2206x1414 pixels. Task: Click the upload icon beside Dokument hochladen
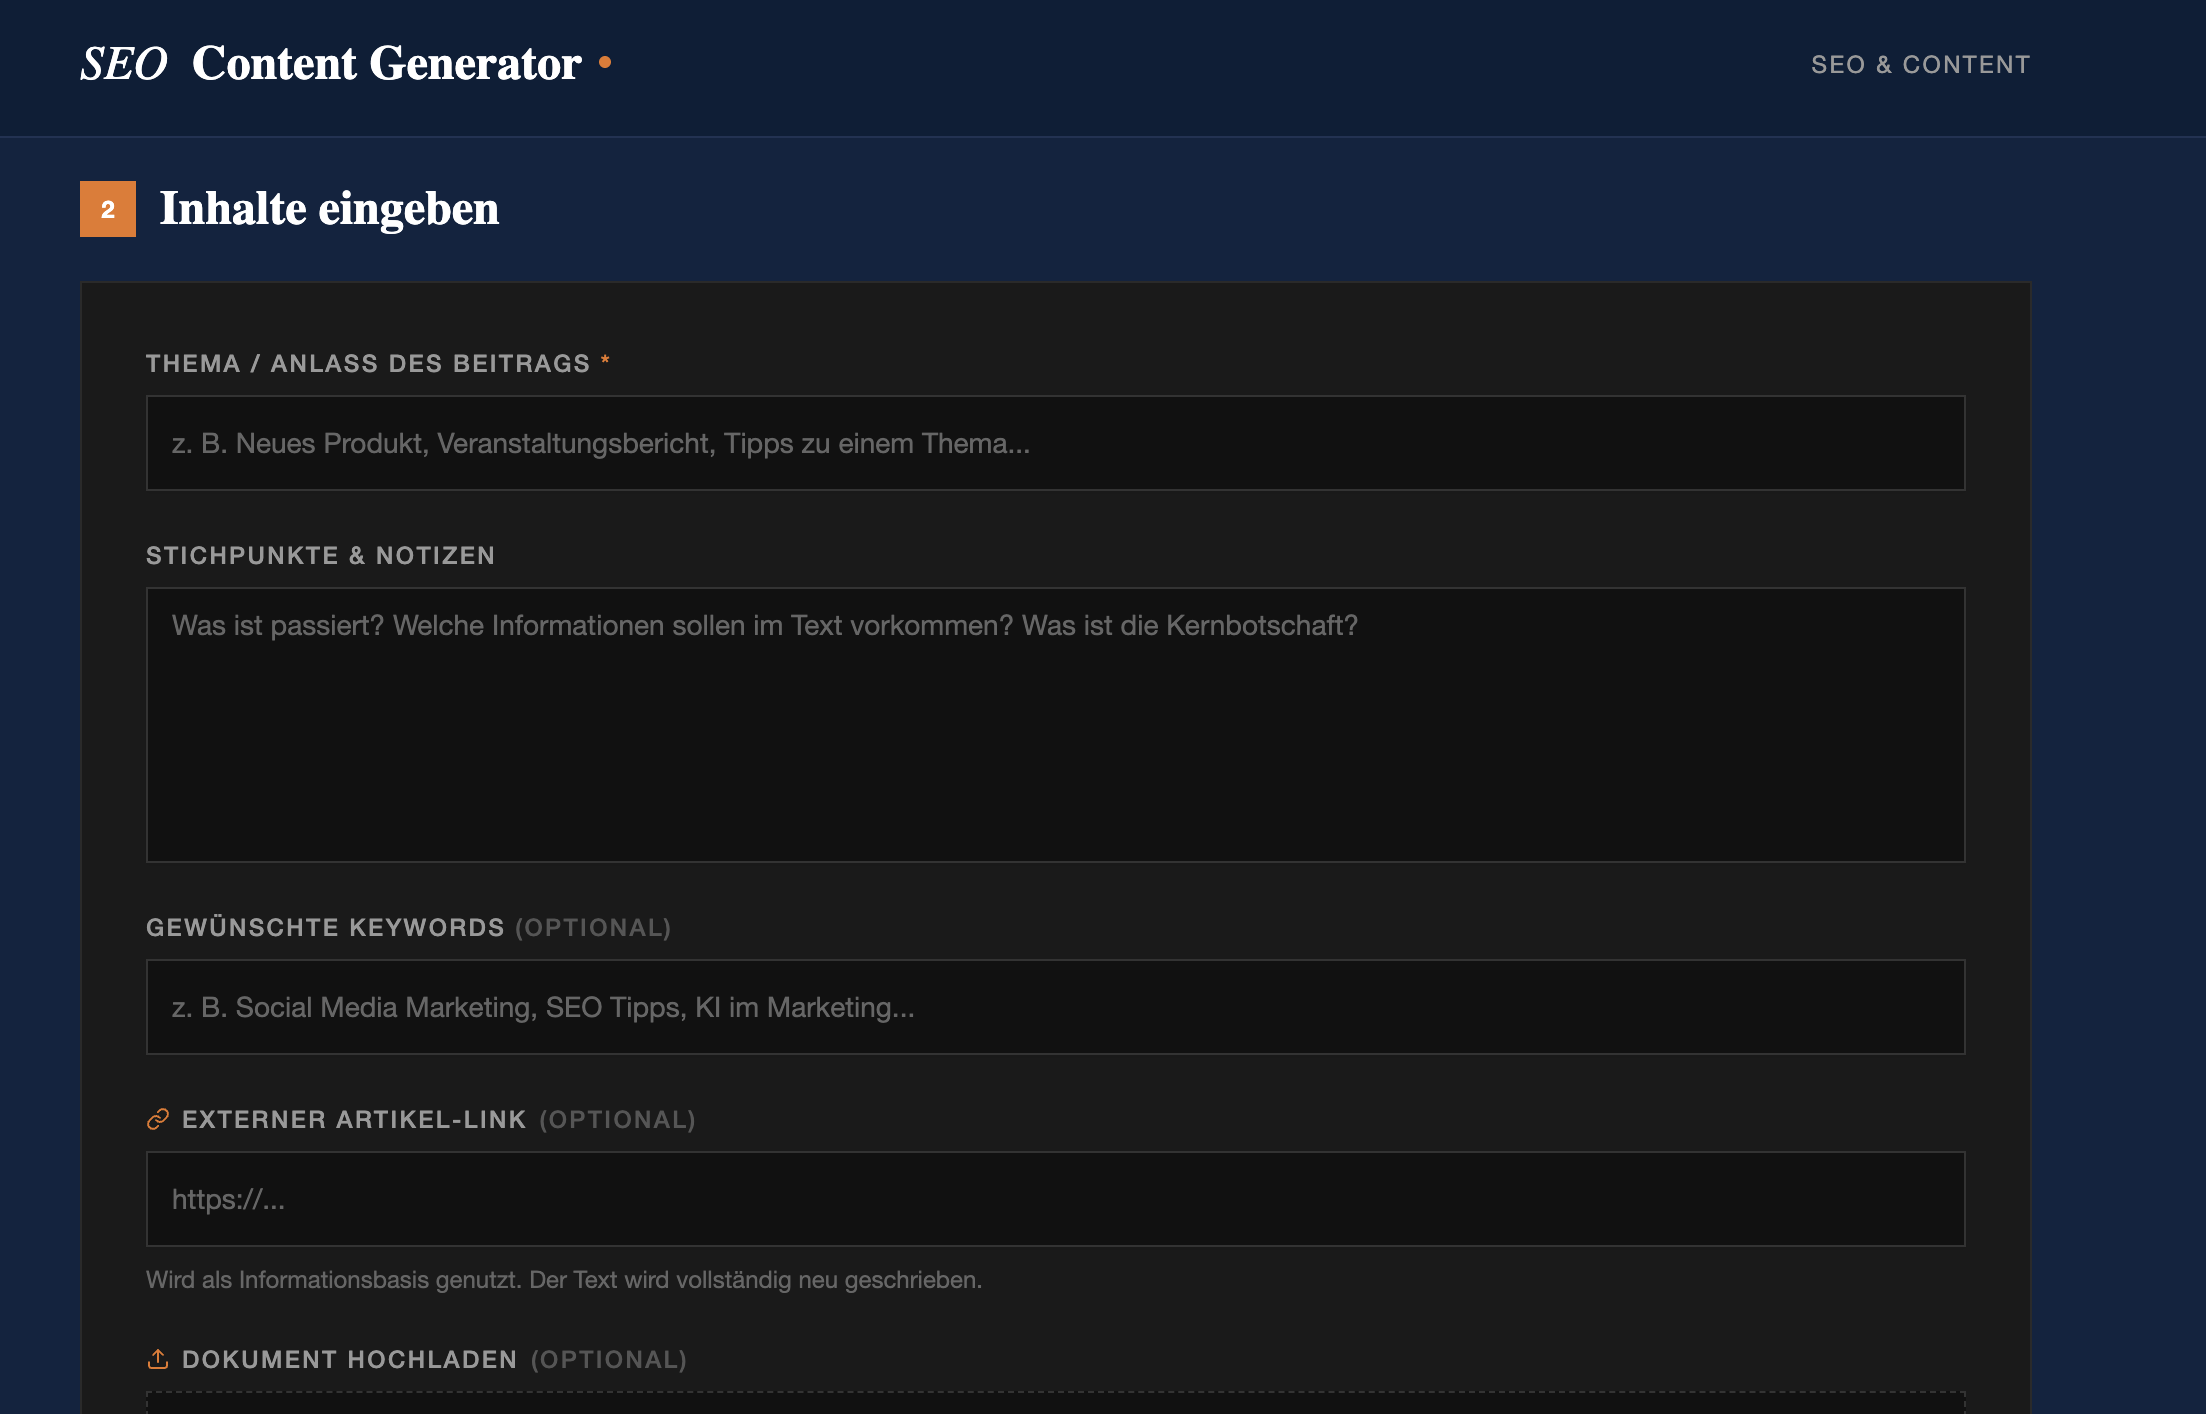point(158,1359)
